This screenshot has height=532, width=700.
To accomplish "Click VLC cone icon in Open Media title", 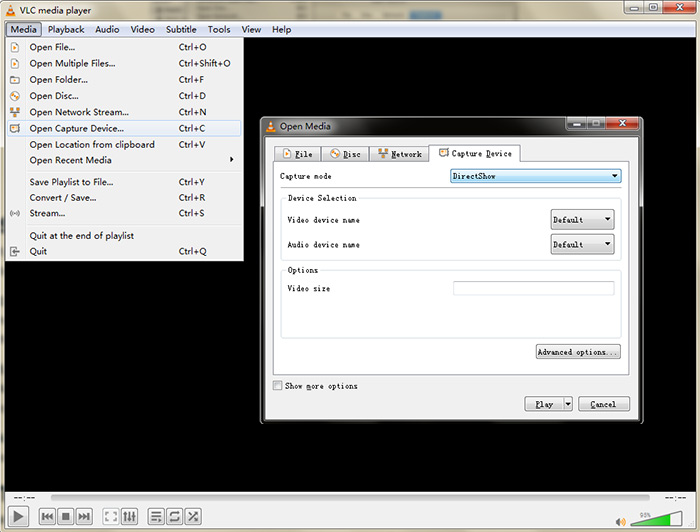I will point(271,126).
